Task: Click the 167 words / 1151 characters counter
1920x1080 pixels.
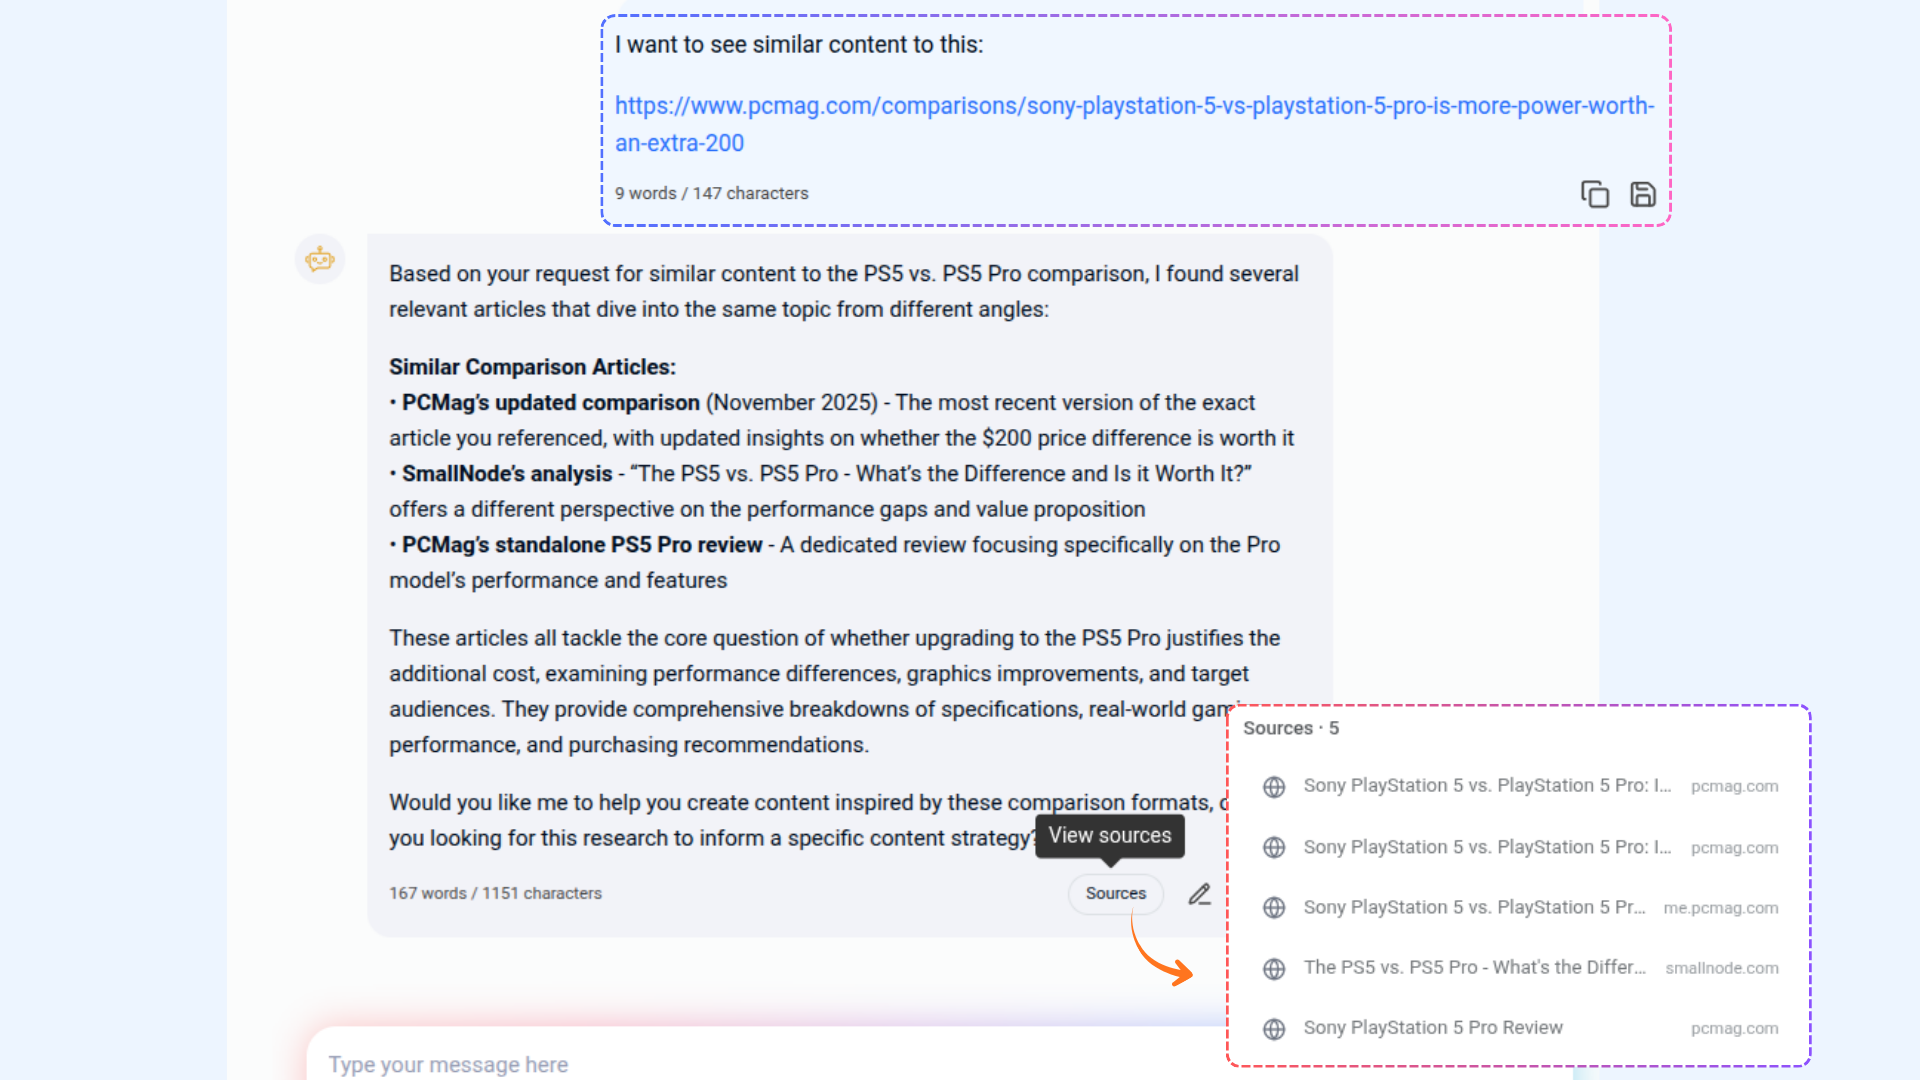Action: [496, 893]
